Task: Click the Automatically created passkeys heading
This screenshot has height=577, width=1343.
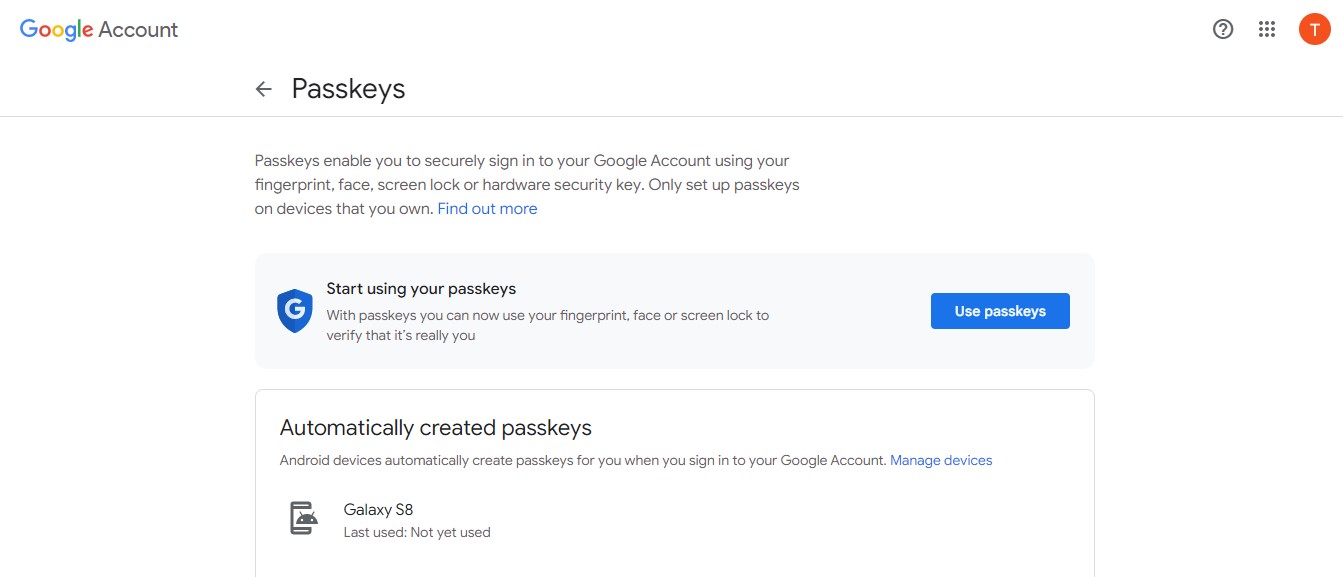Action: 436,428
